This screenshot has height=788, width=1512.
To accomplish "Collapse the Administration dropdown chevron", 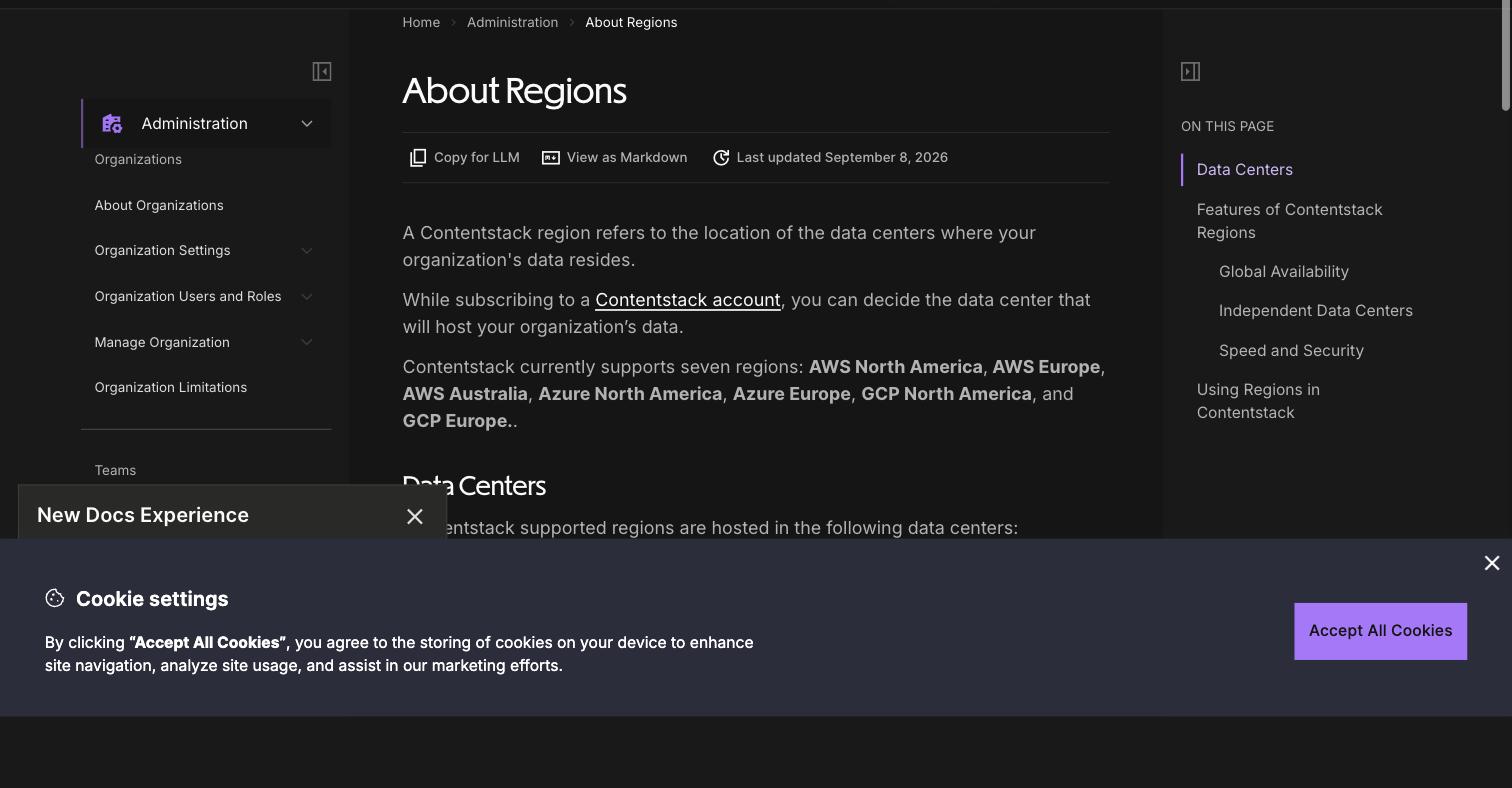I will (307, 124).
